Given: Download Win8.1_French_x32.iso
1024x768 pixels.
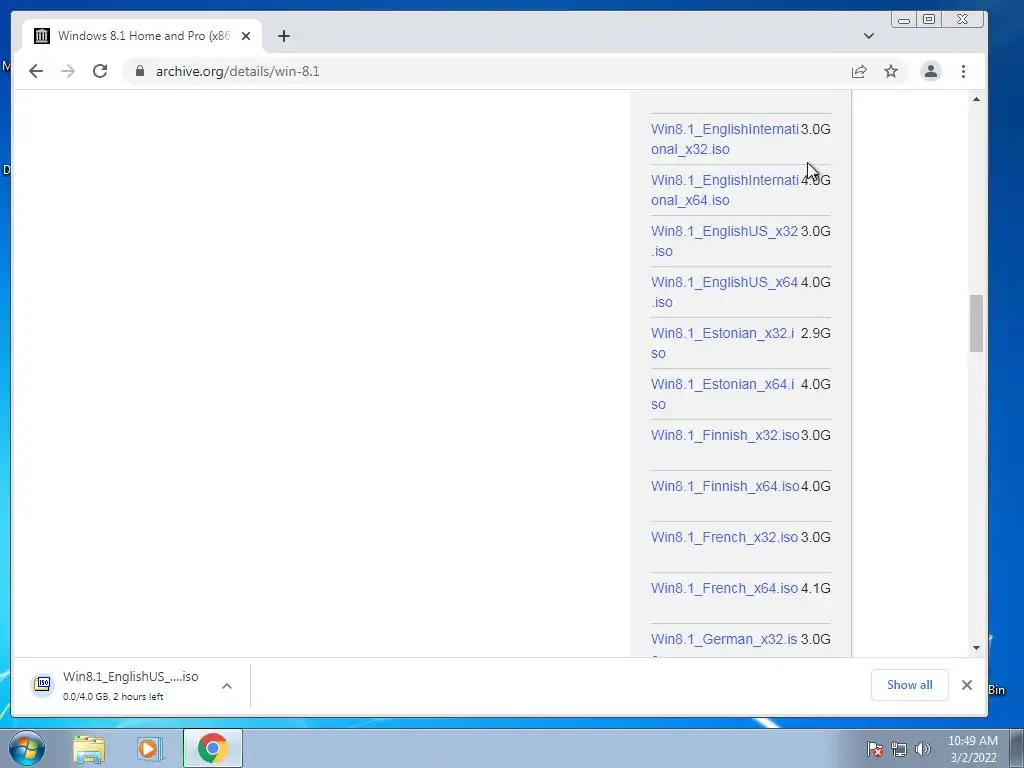Looking at the screenshot, I should click(724, 537).
